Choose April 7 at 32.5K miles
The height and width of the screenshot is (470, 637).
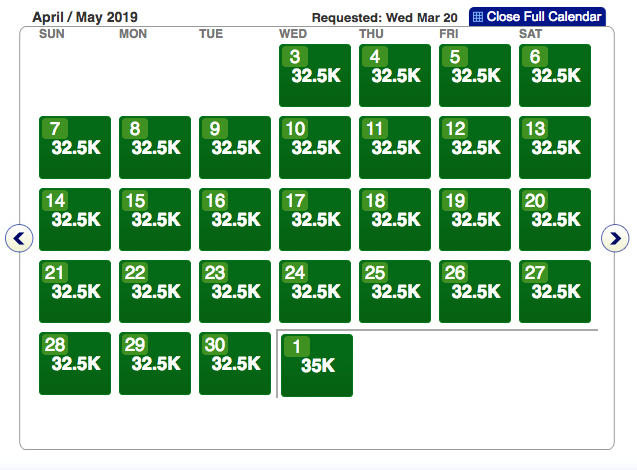(x=75, y=147)
